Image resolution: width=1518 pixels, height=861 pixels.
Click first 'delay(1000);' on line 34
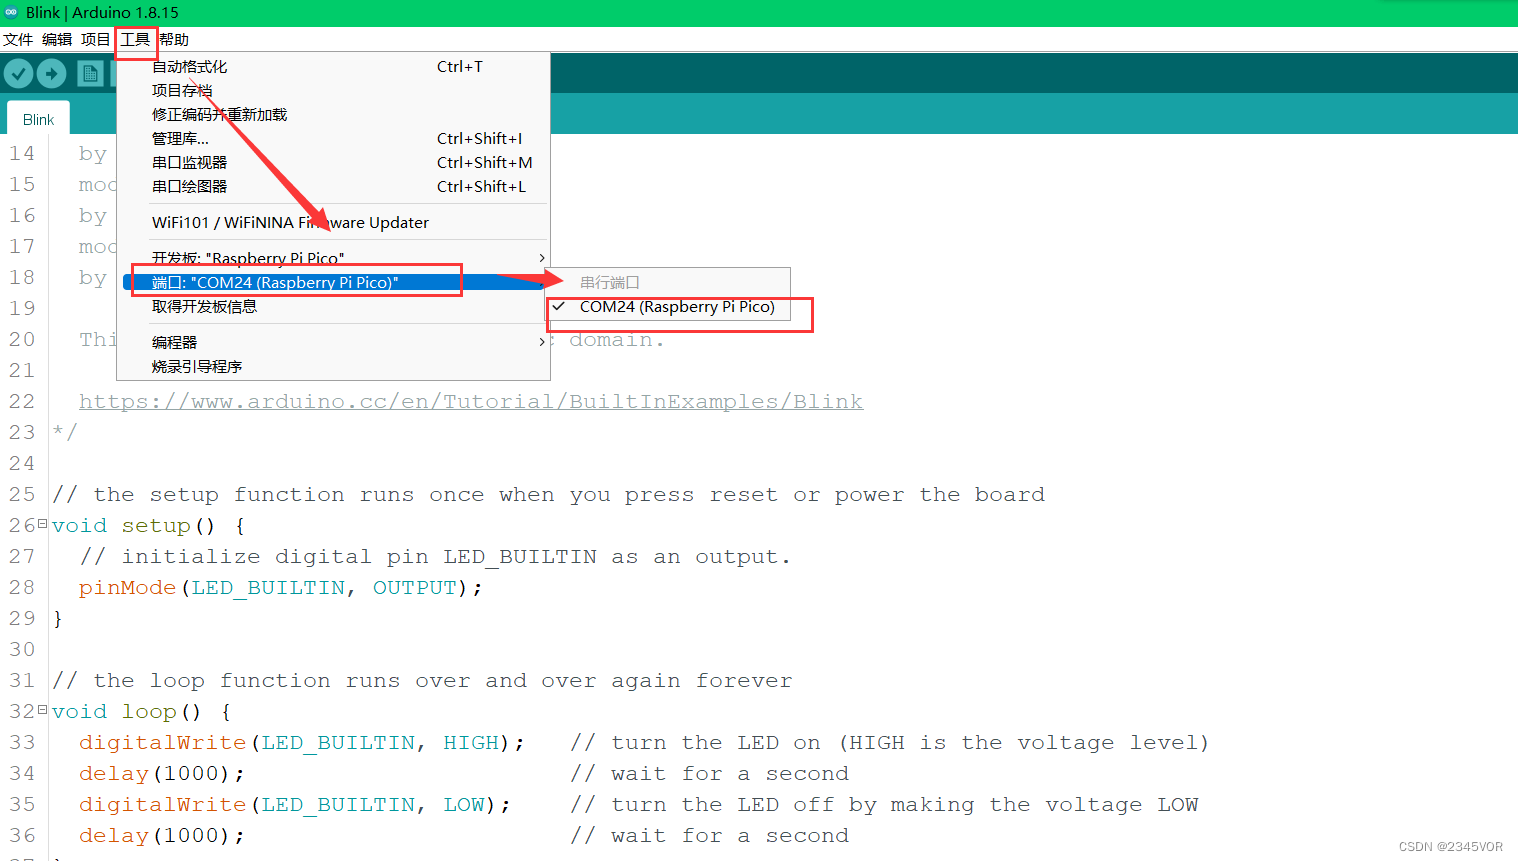coord(162,773)
